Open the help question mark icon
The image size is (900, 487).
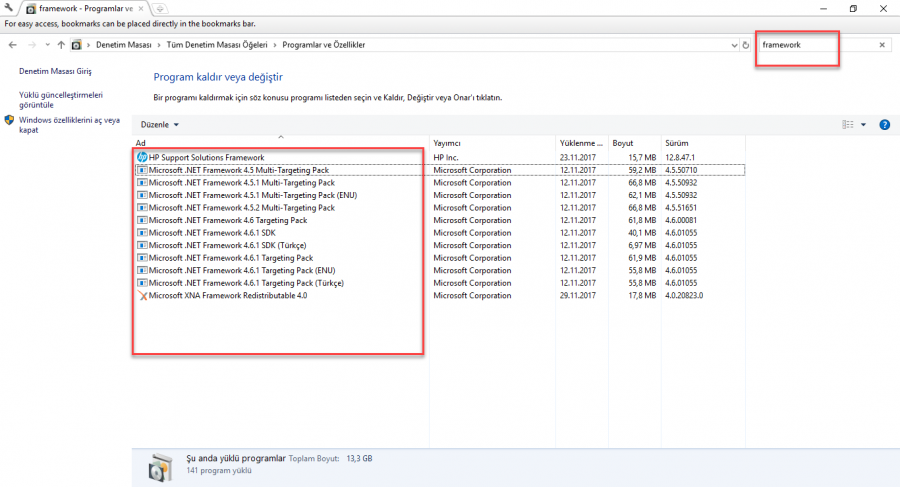(885, 125)
